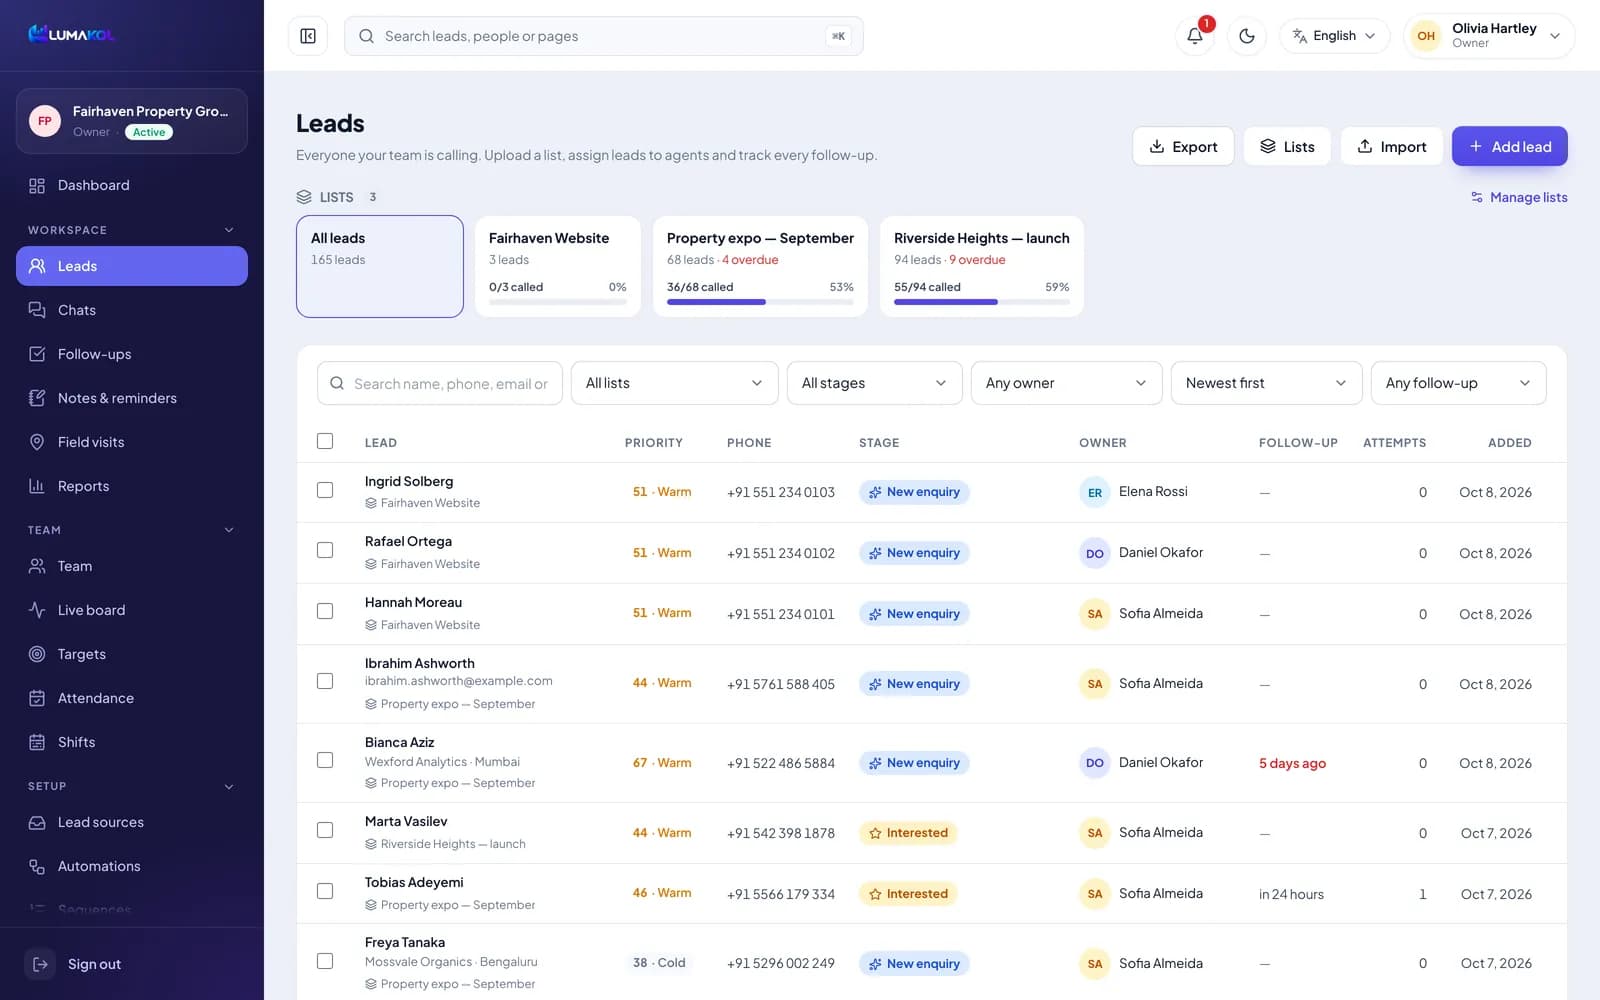Screen dimensions: 1600x1000
Task: Check the Rafael Ortega row checkbox
Action: tap(325, 550)
